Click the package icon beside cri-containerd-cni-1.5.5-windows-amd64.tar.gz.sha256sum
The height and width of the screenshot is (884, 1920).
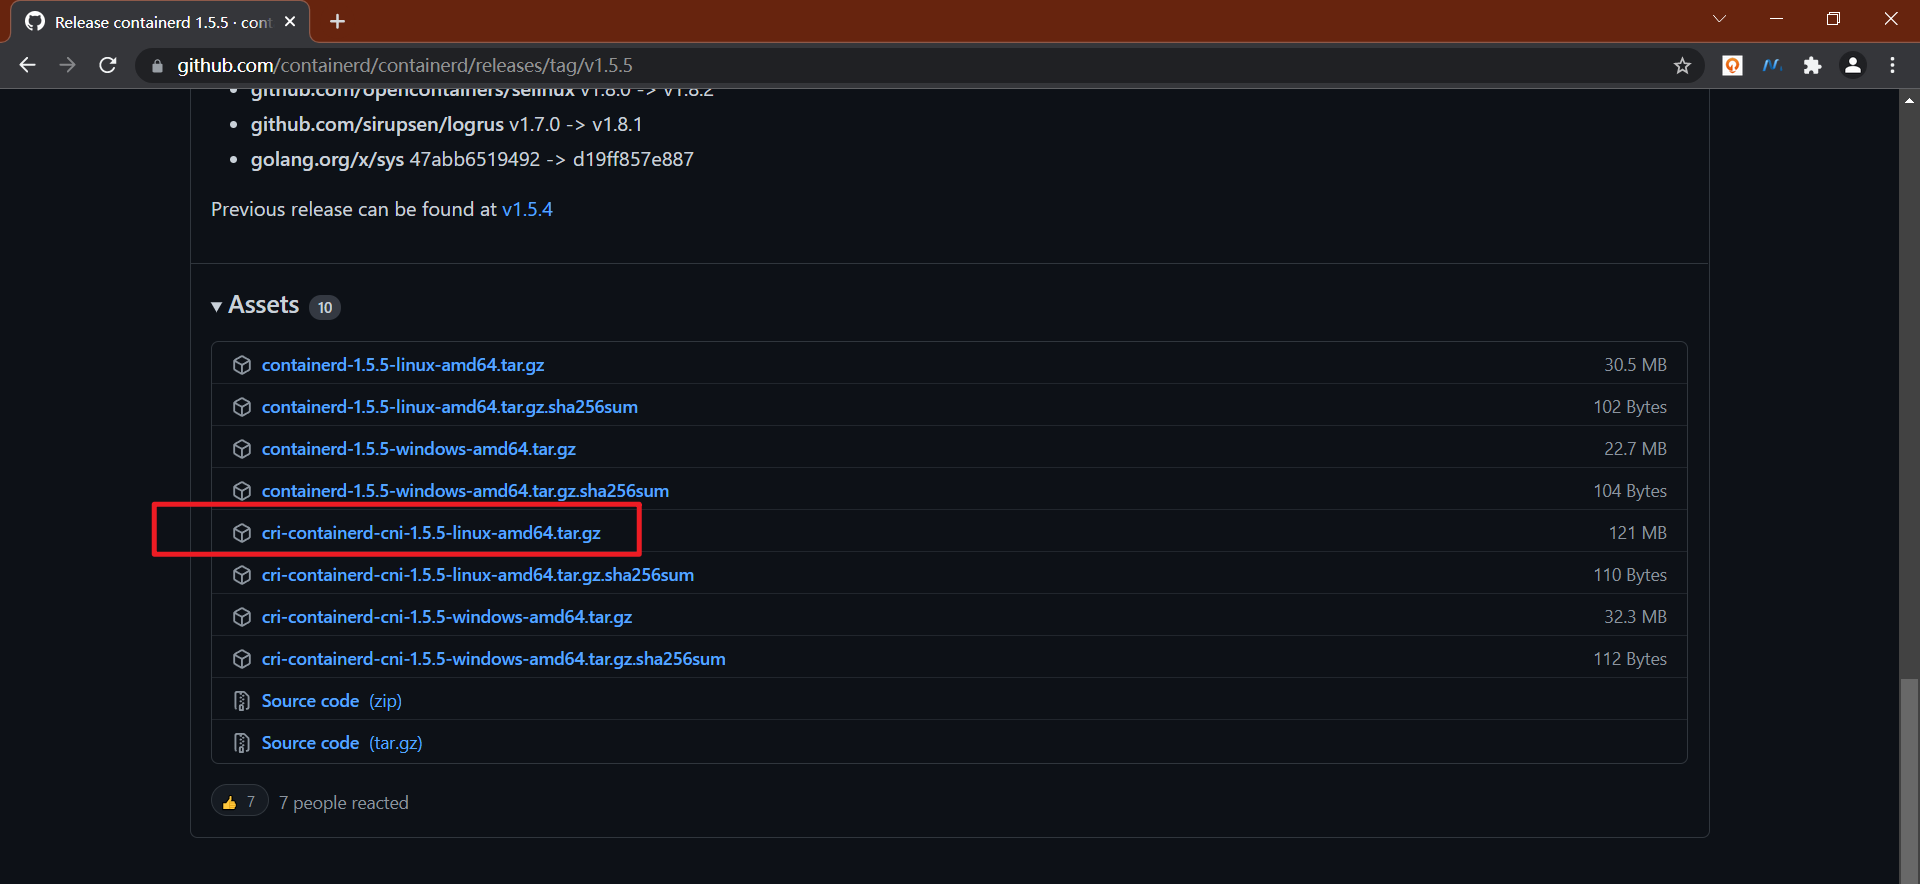pyautogui.click(x=242, y=659)
